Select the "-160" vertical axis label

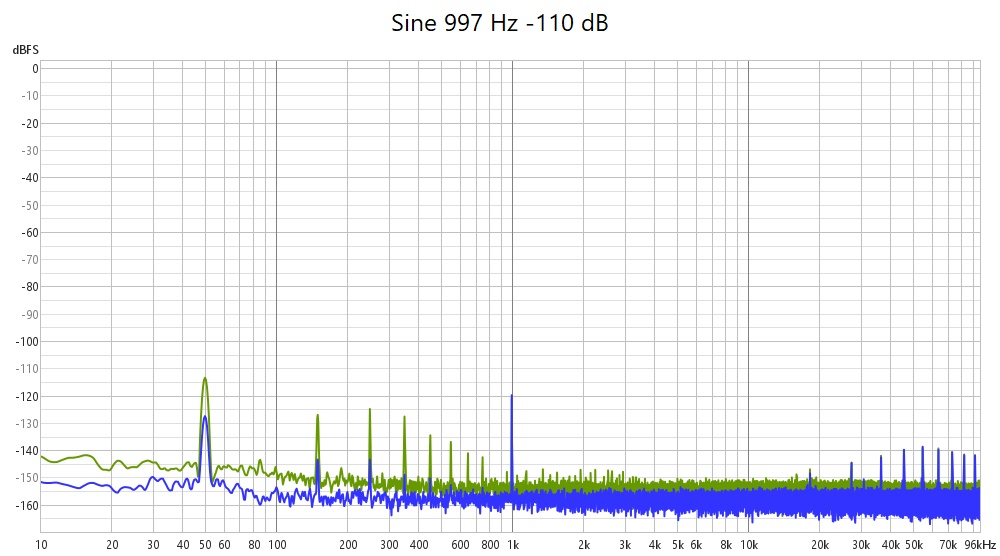point(27,506)
